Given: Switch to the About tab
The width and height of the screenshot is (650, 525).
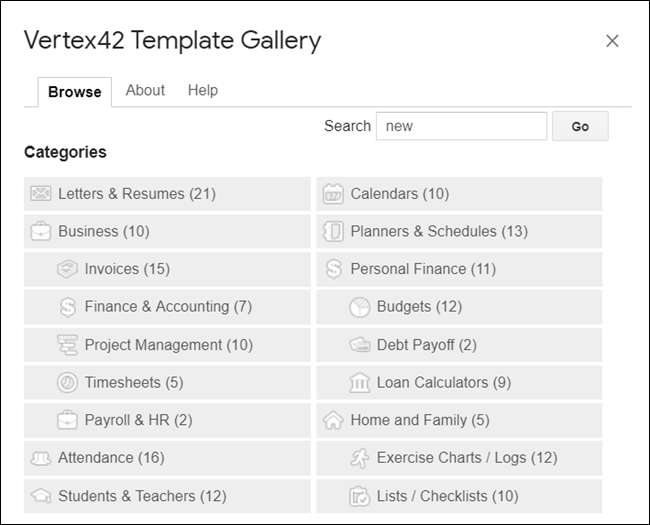Looking at the screenshot, I should [x=145, y=90].
